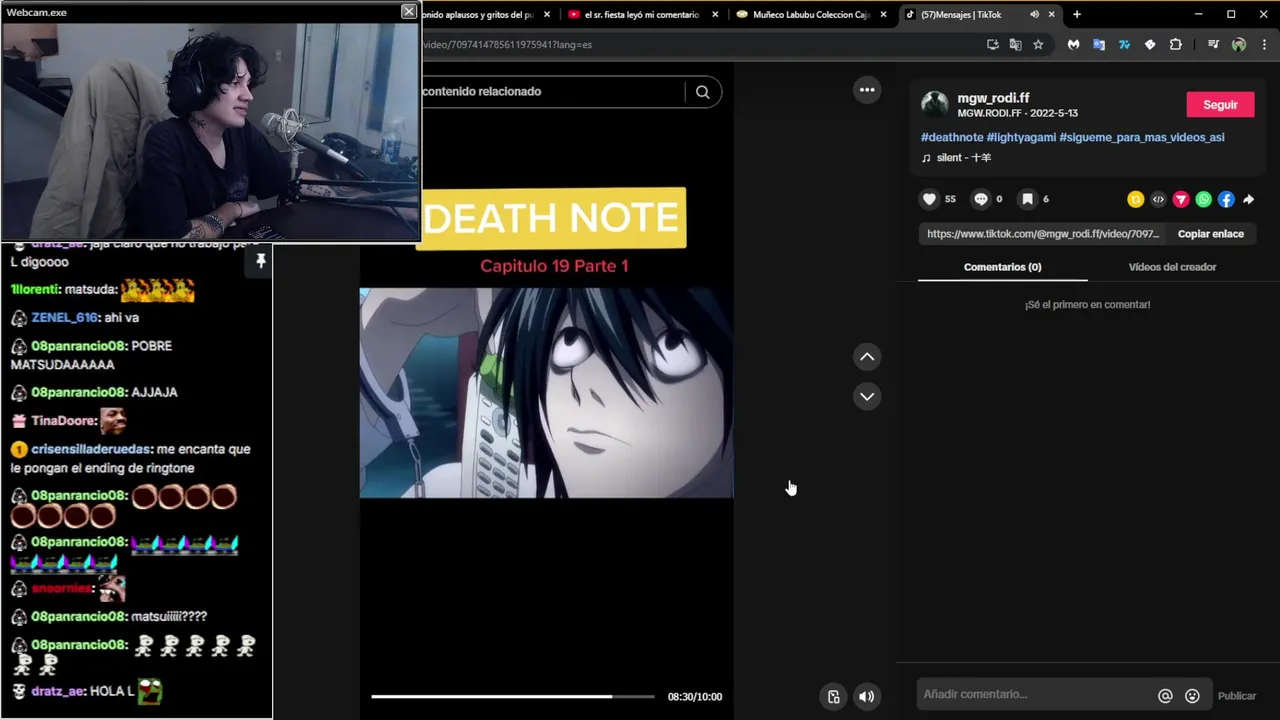Open the 7TV extension icon
Screen dimensions: 1280x720
(1124, 44)
